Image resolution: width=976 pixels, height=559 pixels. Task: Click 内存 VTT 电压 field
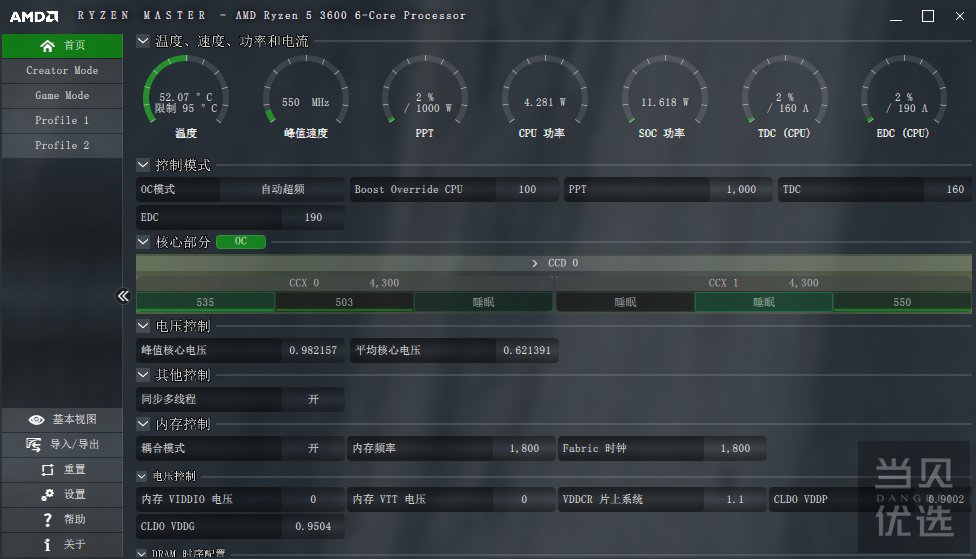tap(451, 499)
